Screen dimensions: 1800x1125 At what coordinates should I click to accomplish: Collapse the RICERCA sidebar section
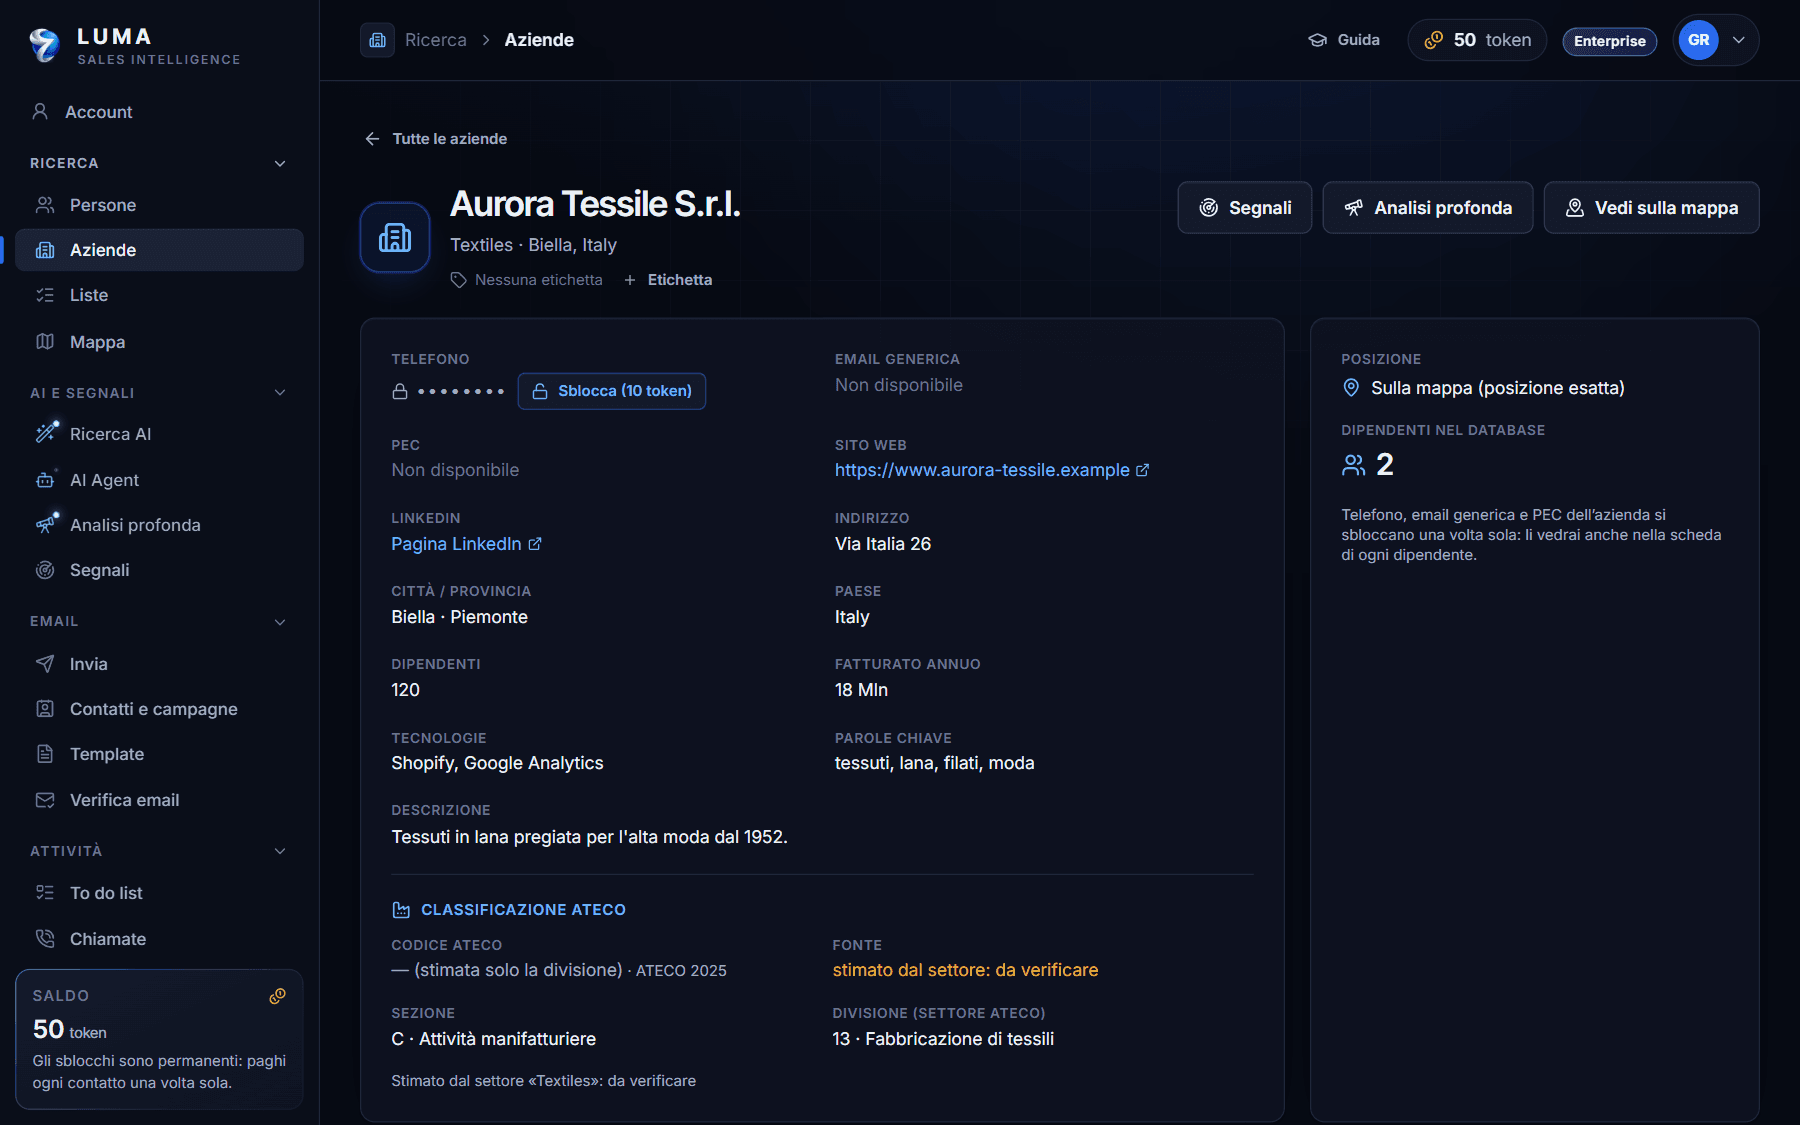pos(280,163)
